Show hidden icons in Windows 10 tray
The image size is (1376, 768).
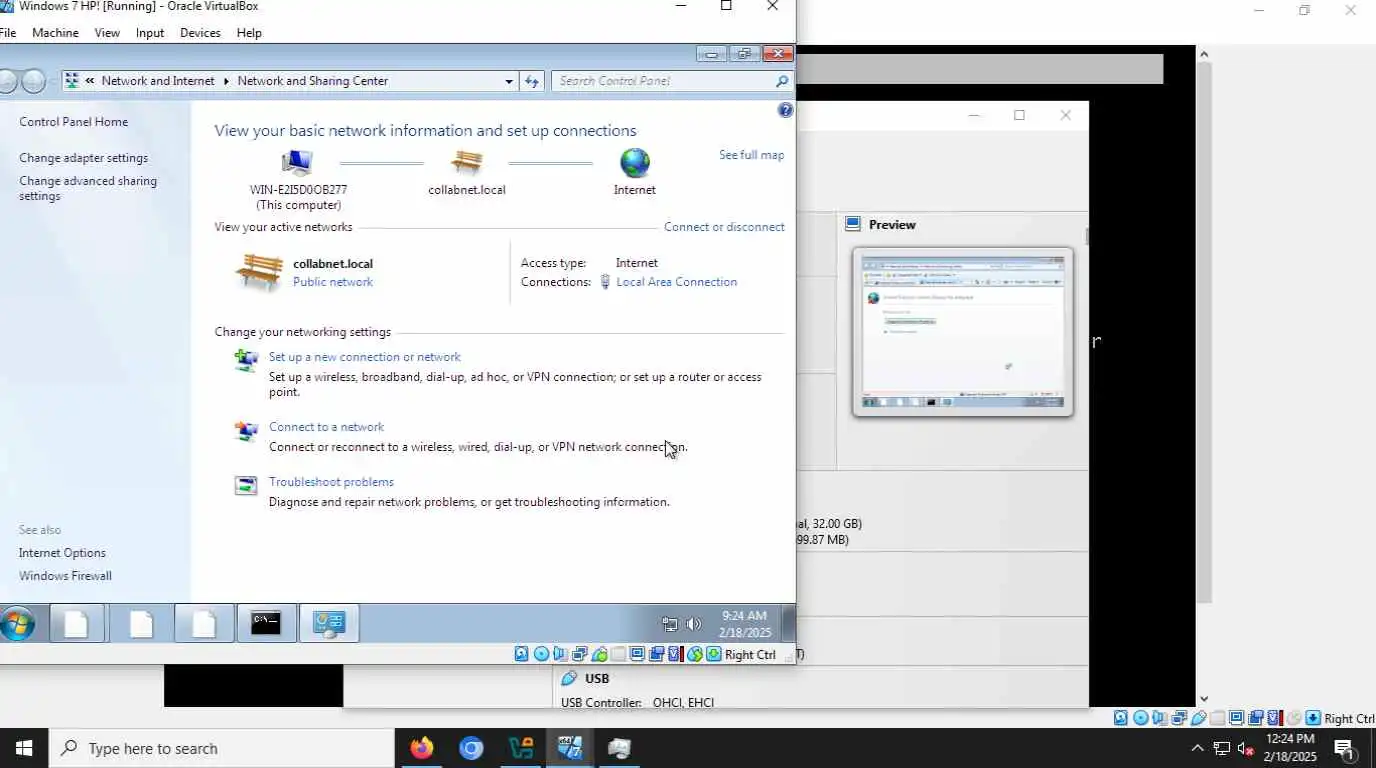pos(1197,748)
